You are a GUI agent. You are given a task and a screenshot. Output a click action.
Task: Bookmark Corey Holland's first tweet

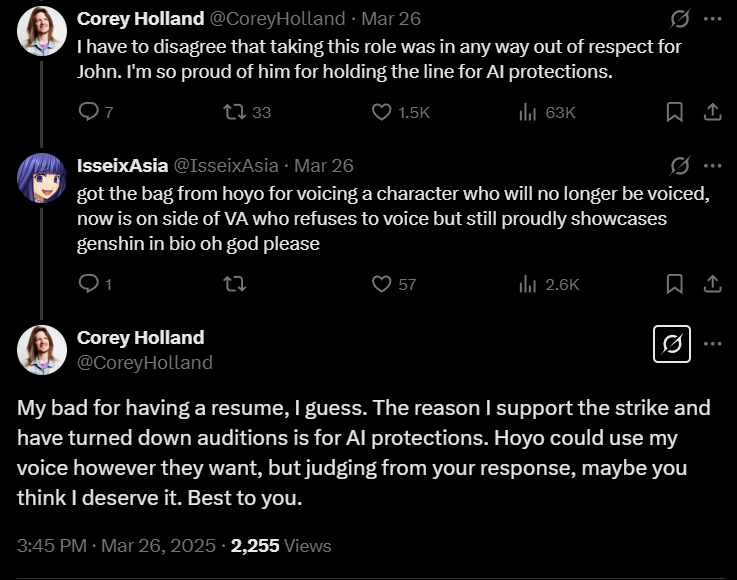click(x=674, y=112)
